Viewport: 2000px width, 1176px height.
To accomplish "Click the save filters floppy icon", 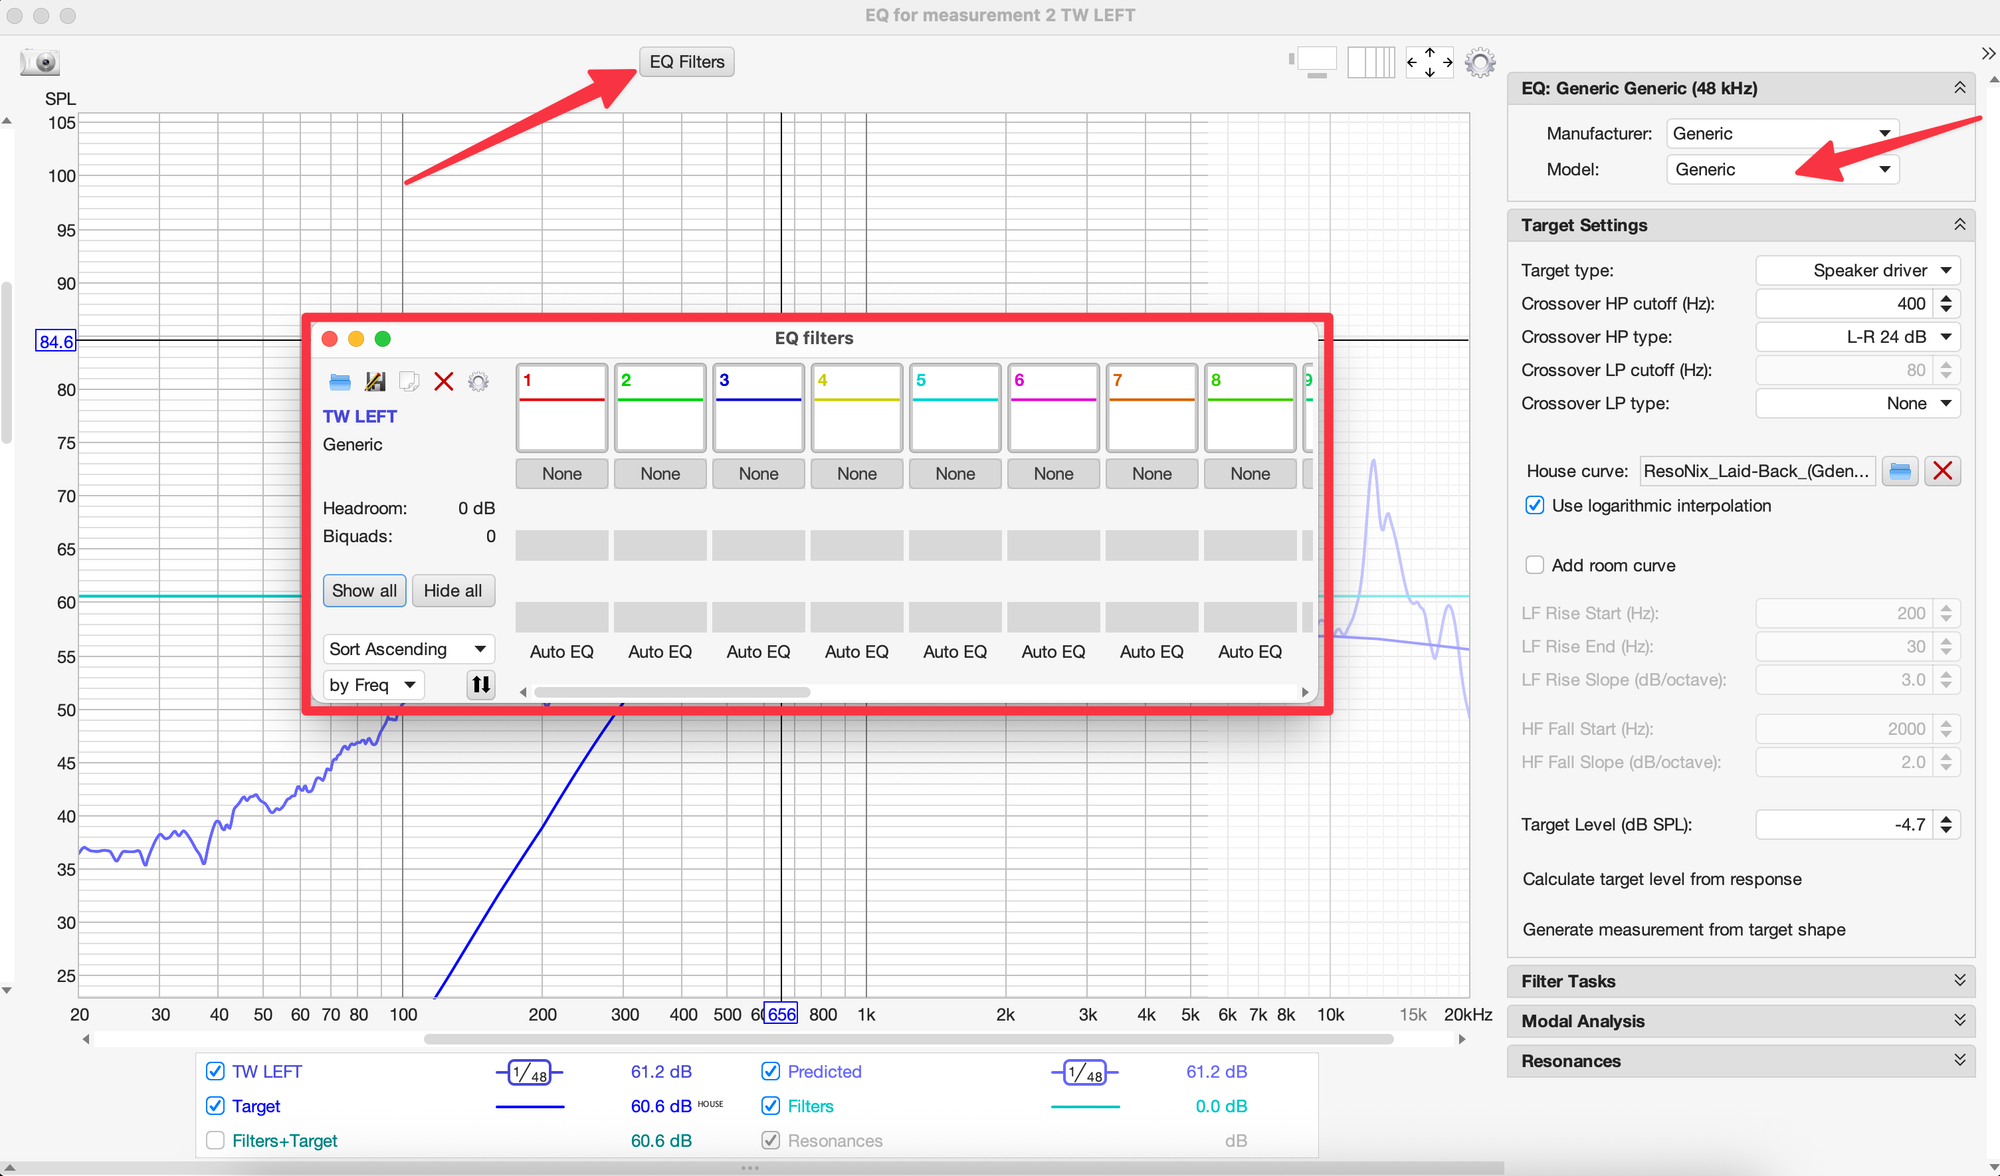I will tap(375, 382).
